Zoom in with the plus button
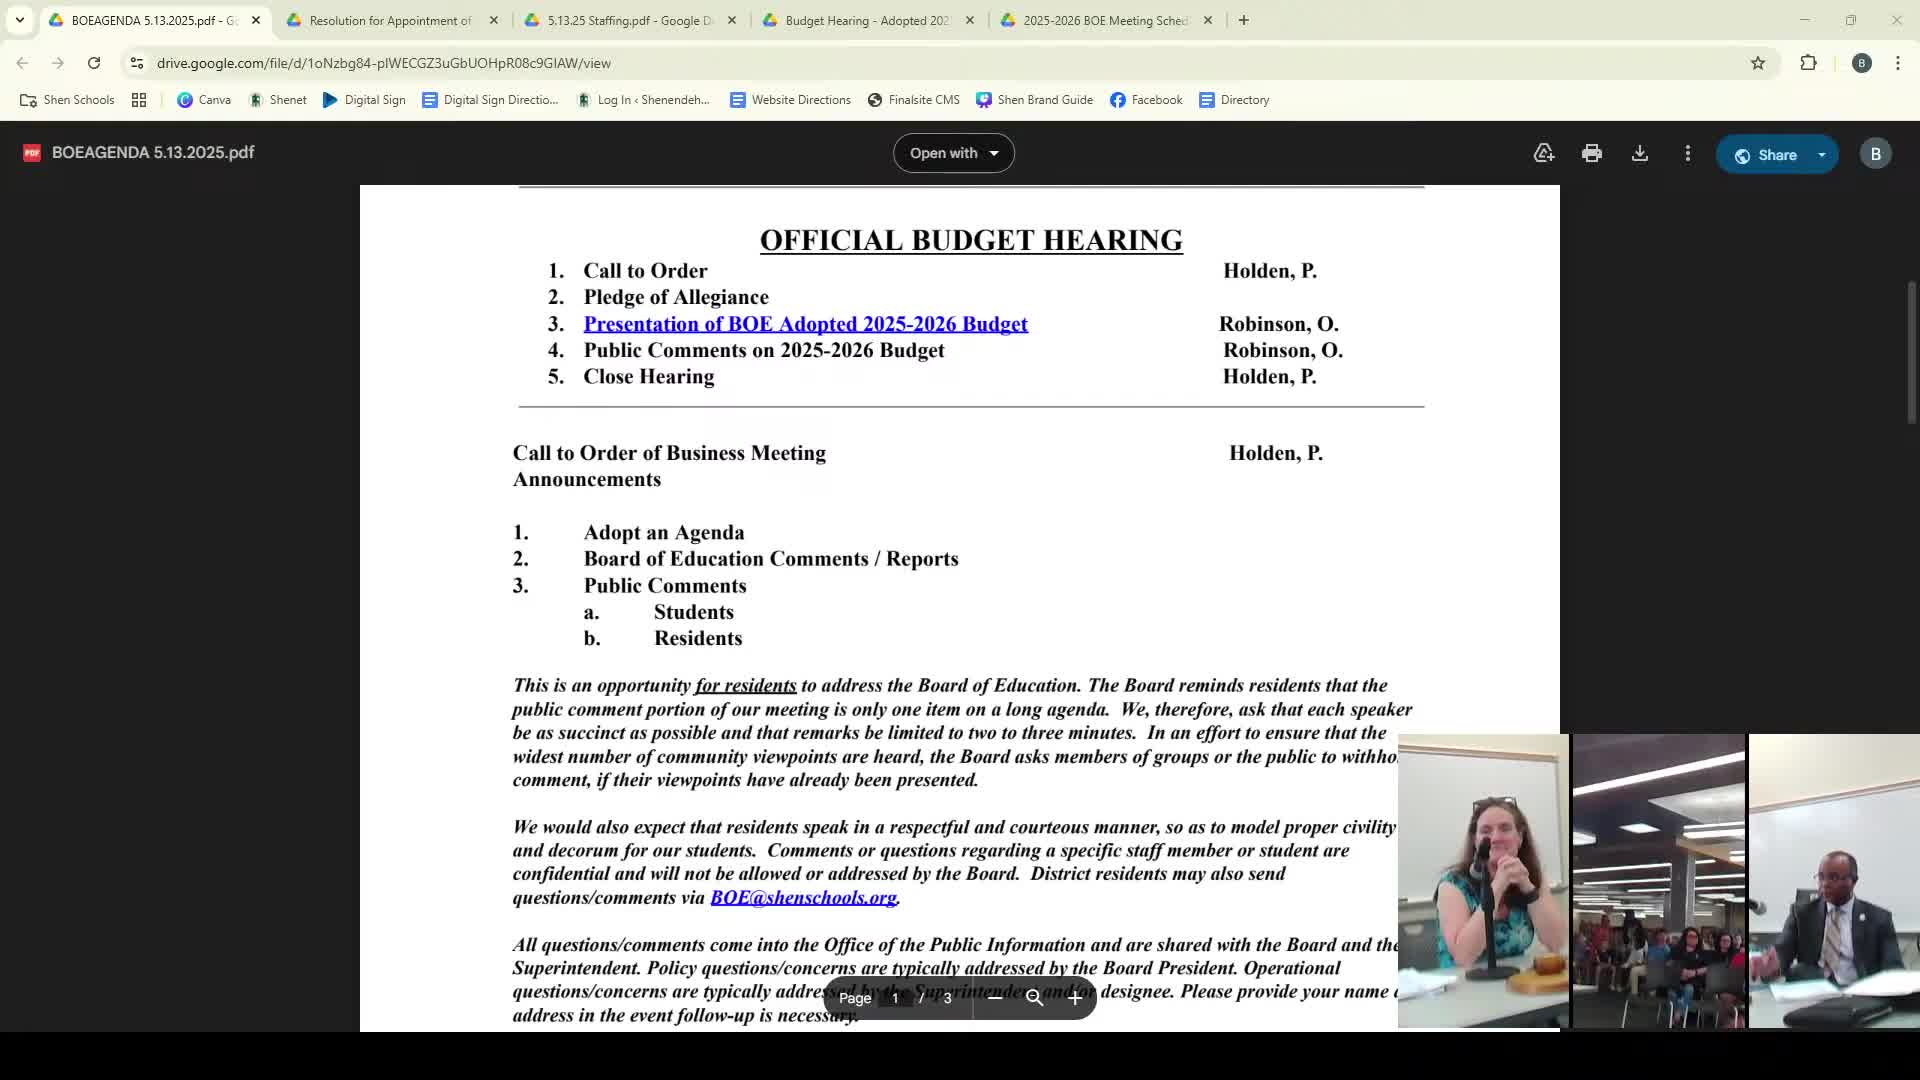Image resolution: width=1920 pixels, height=1080 pixels. tap(1075, 998)
